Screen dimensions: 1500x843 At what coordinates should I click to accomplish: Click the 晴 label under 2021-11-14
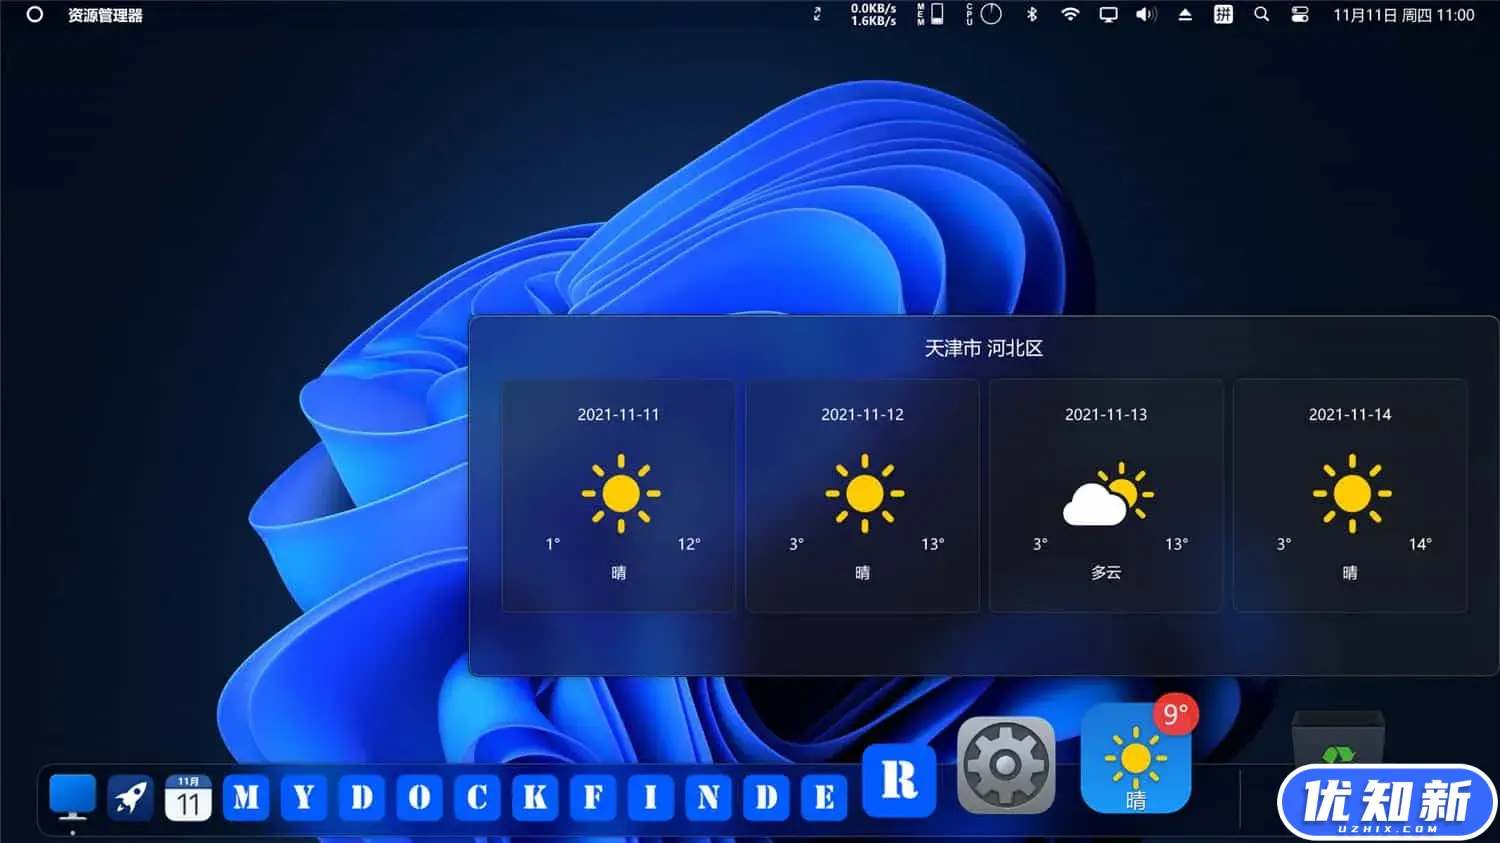pyautogui.click(x=1350, y=572)
